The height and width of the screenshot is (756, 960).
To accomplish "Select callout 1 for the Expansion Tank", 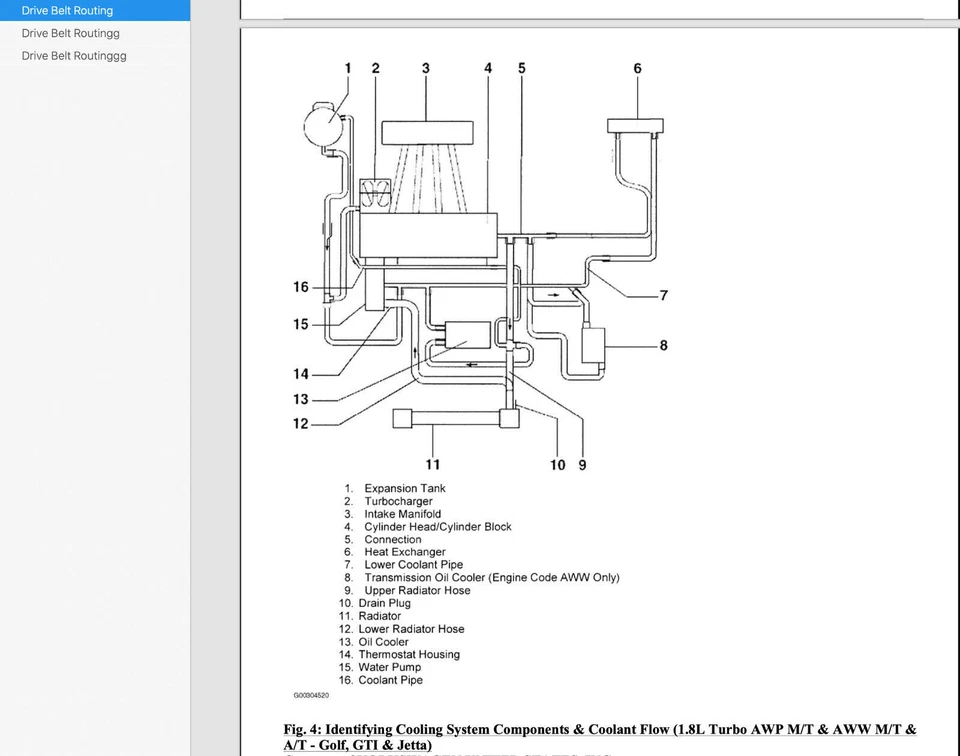I will coord(347,68).
